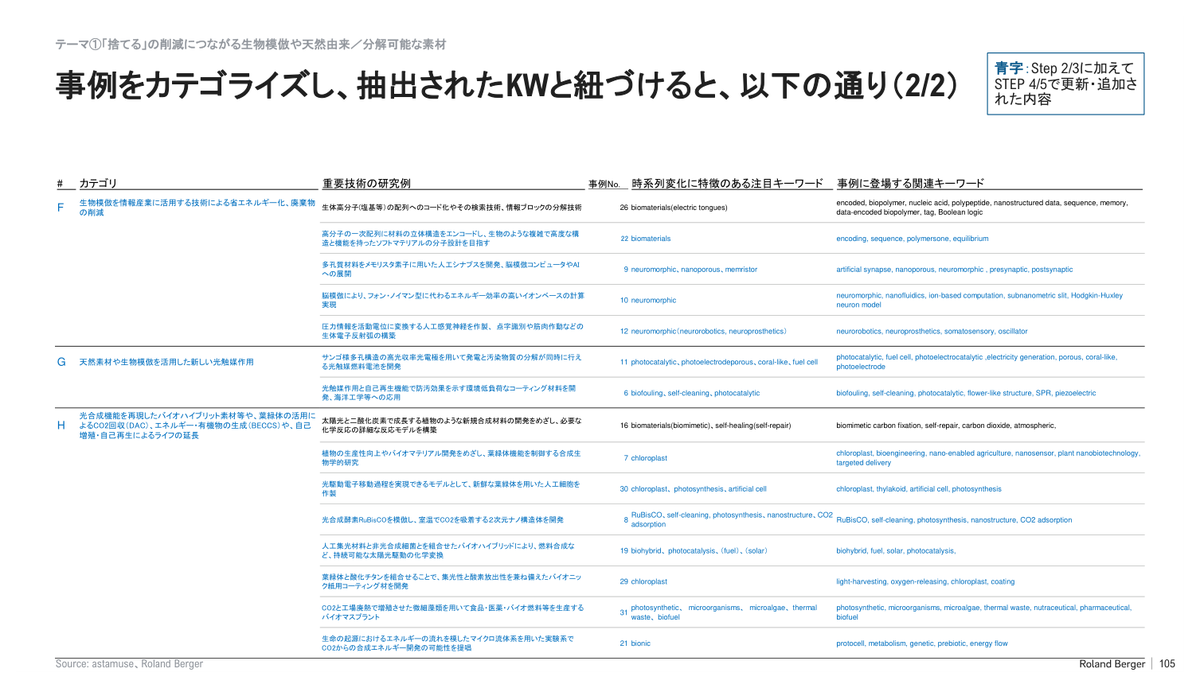Click research example starting サンゴ様多孔構造
Image resolution: width=1200 pixels, height=688 pixels.
click(451, 362)
